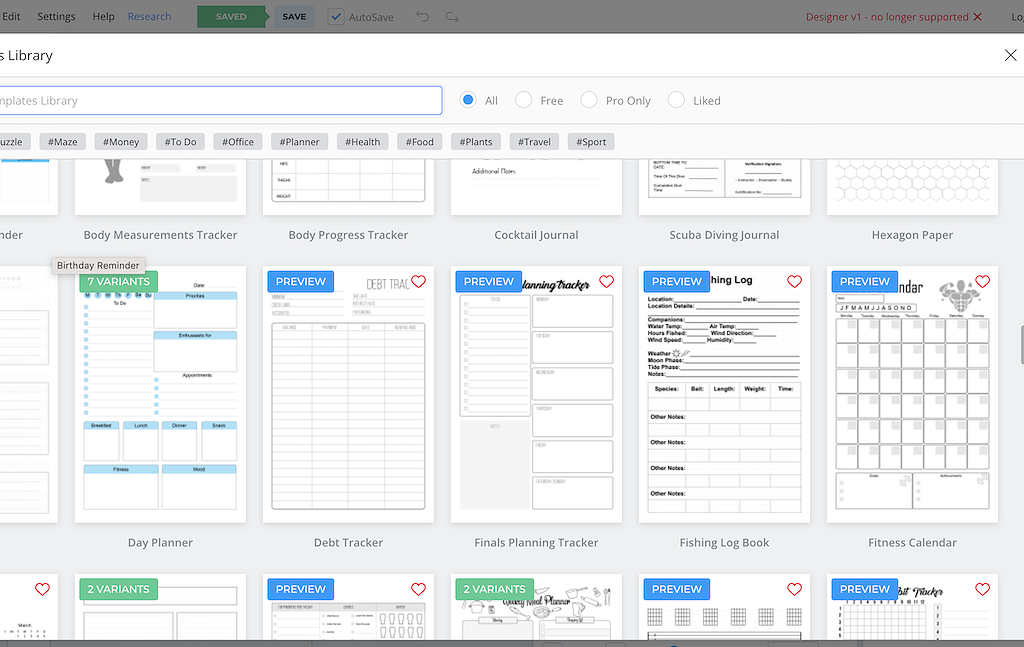Like the Debt Tracker template heart icon

(418, 282)
